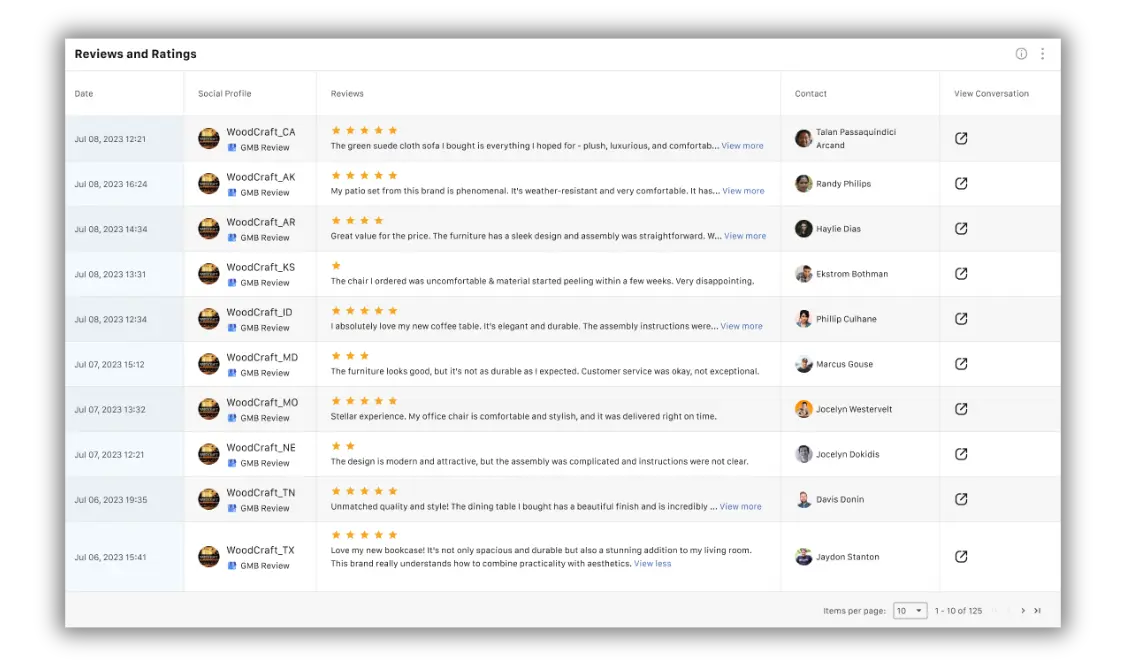The height and width of the screenshot is (666, 1126).
Task: Click View more on WoodCraft_ID review
Action: click(741, 326)
